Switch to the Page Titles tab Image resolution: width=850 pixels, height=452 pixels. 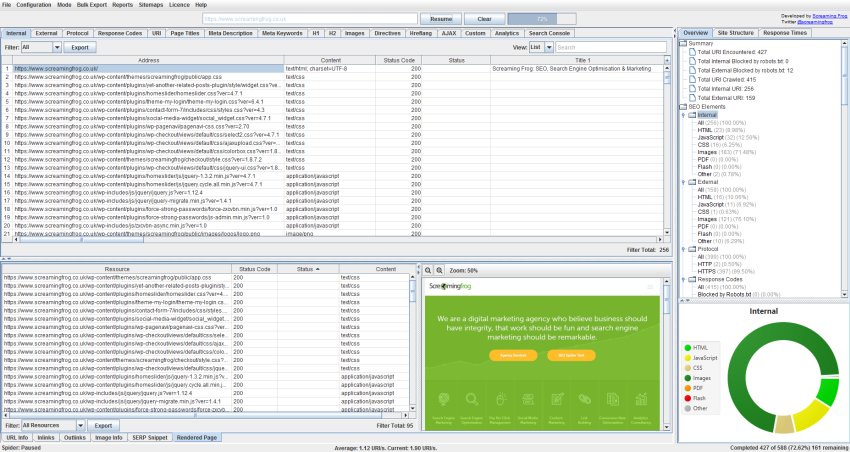click(184, 34)
